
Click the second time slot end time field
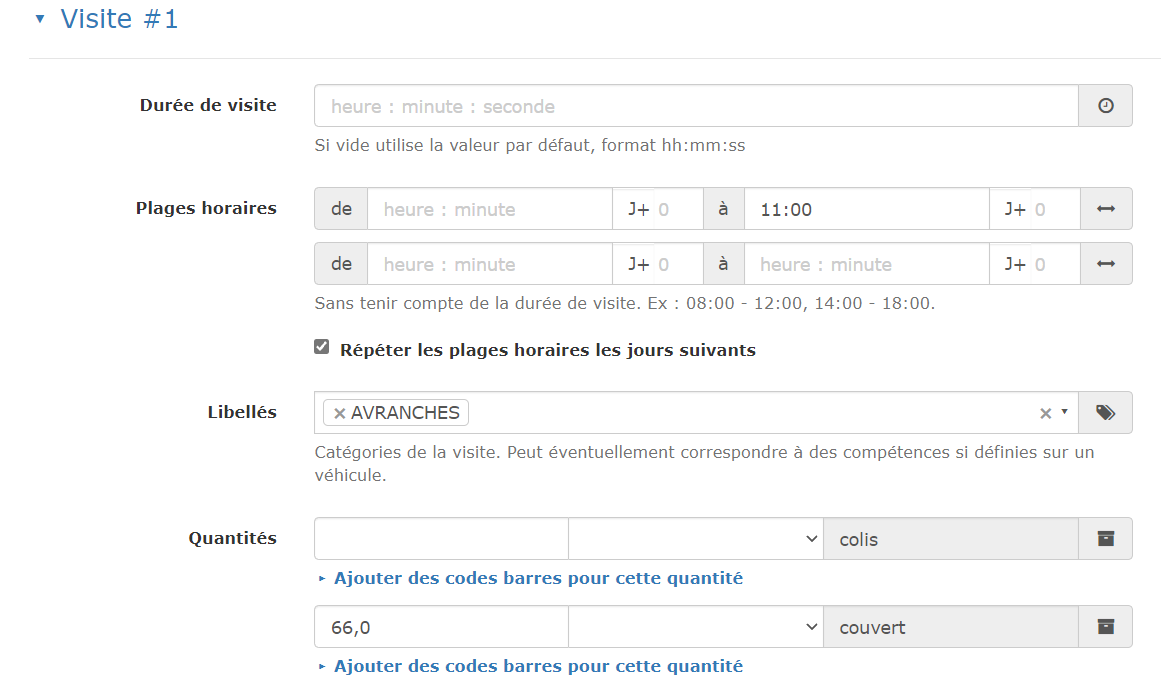coord(866,264)
